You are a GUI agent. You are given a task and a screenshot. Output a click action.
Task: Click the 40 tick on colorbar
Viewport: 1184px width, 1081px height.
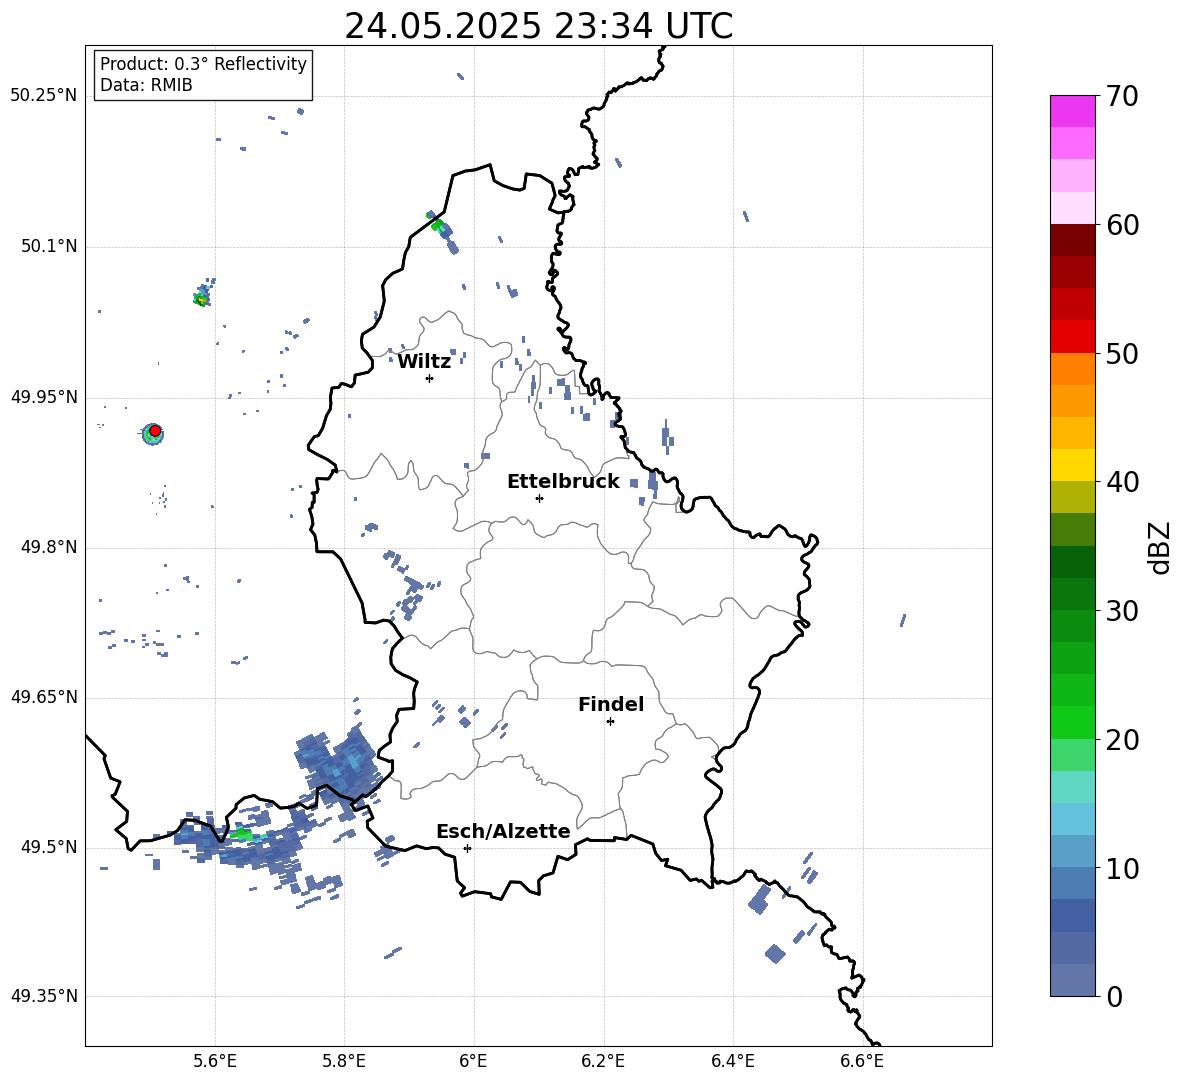click(x=1122, y=482)
